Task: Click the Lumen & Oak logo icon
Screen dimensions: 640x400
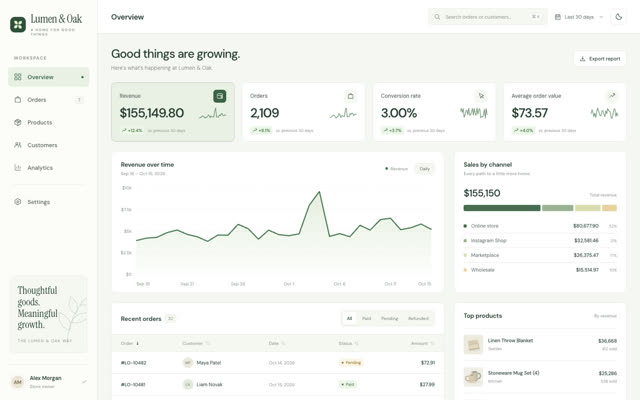Action: (x=18, y=24)
